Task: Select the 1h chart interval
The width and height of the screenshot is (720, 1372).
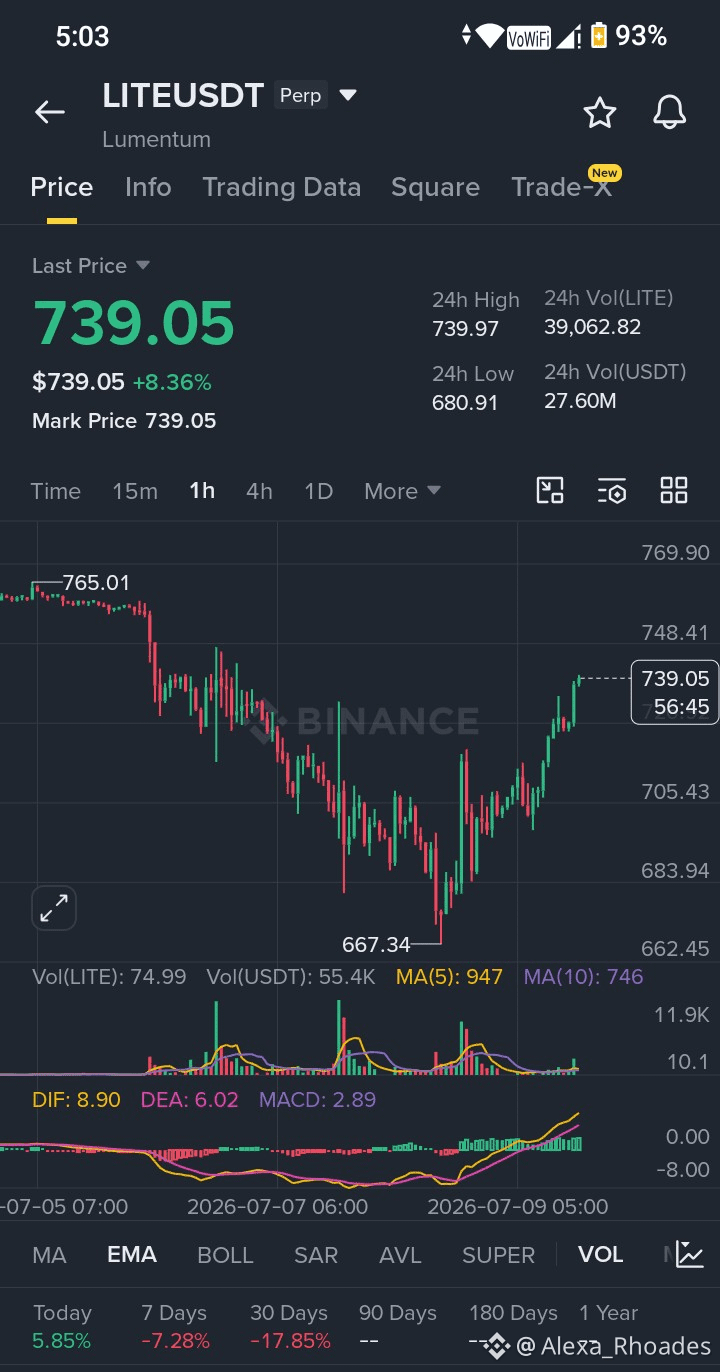Action: (202, 491)
